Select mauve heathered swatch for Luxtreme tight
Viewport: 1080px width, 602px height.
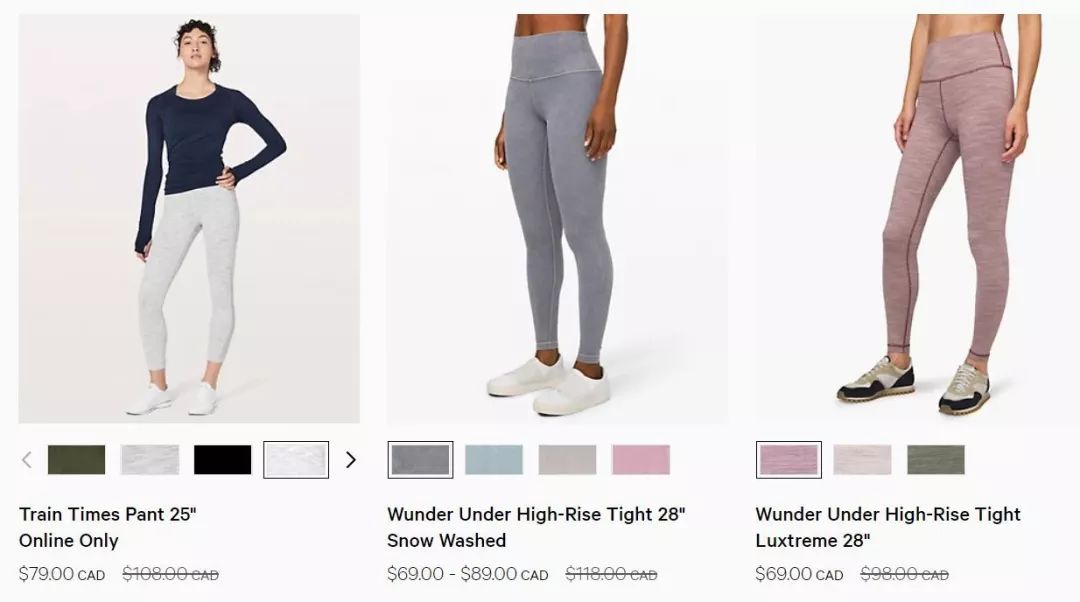click(789, 459)
